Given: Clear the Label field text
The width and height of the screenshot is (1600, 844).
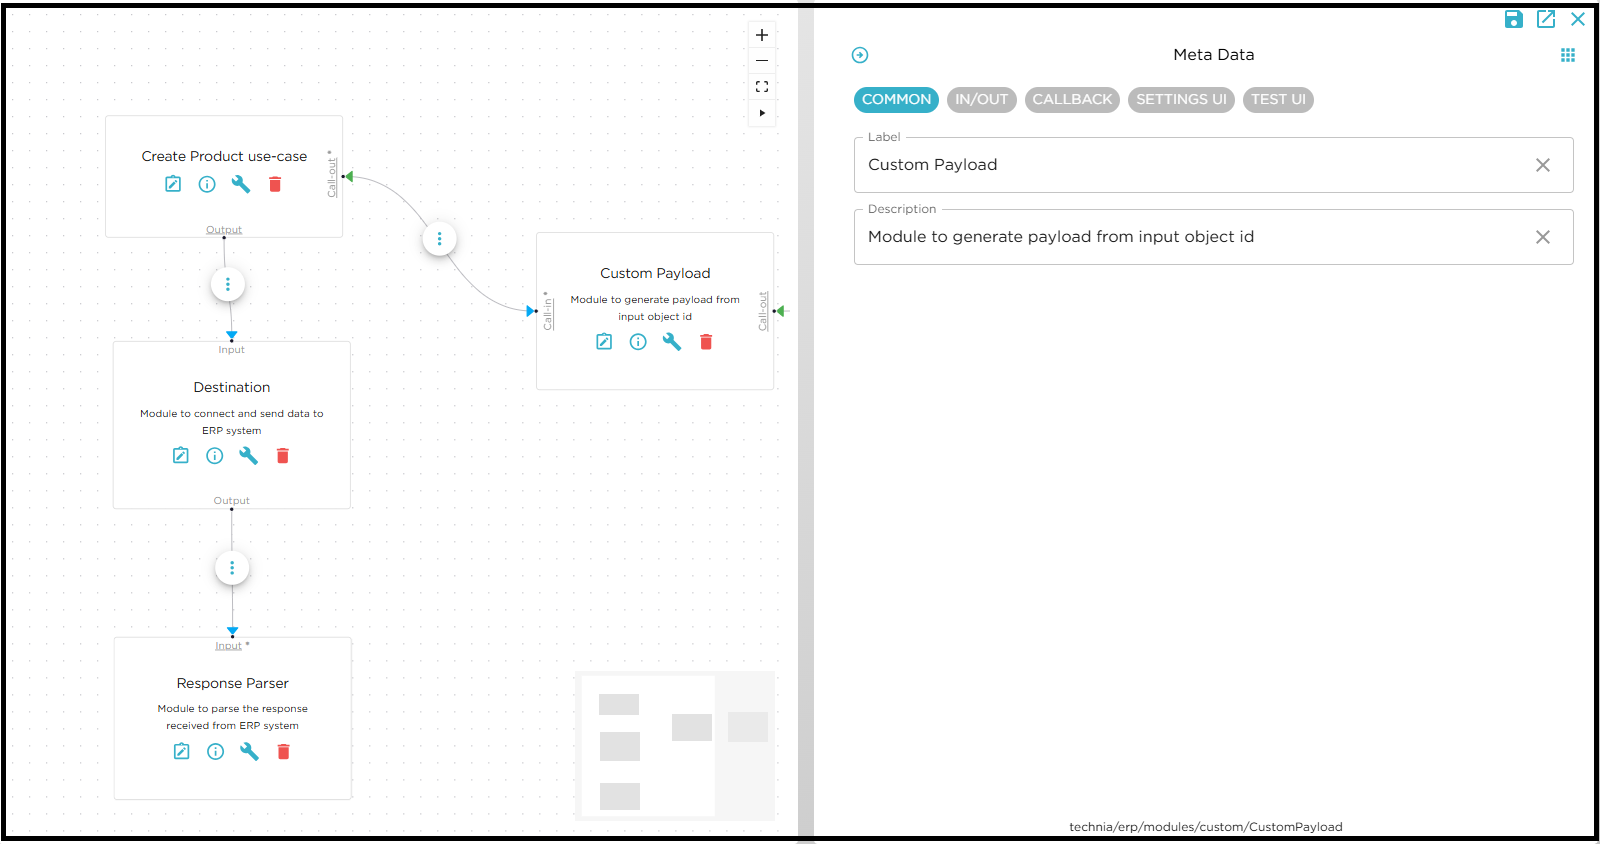Looking at the screenshot, I should click(x=1542, y=165).
